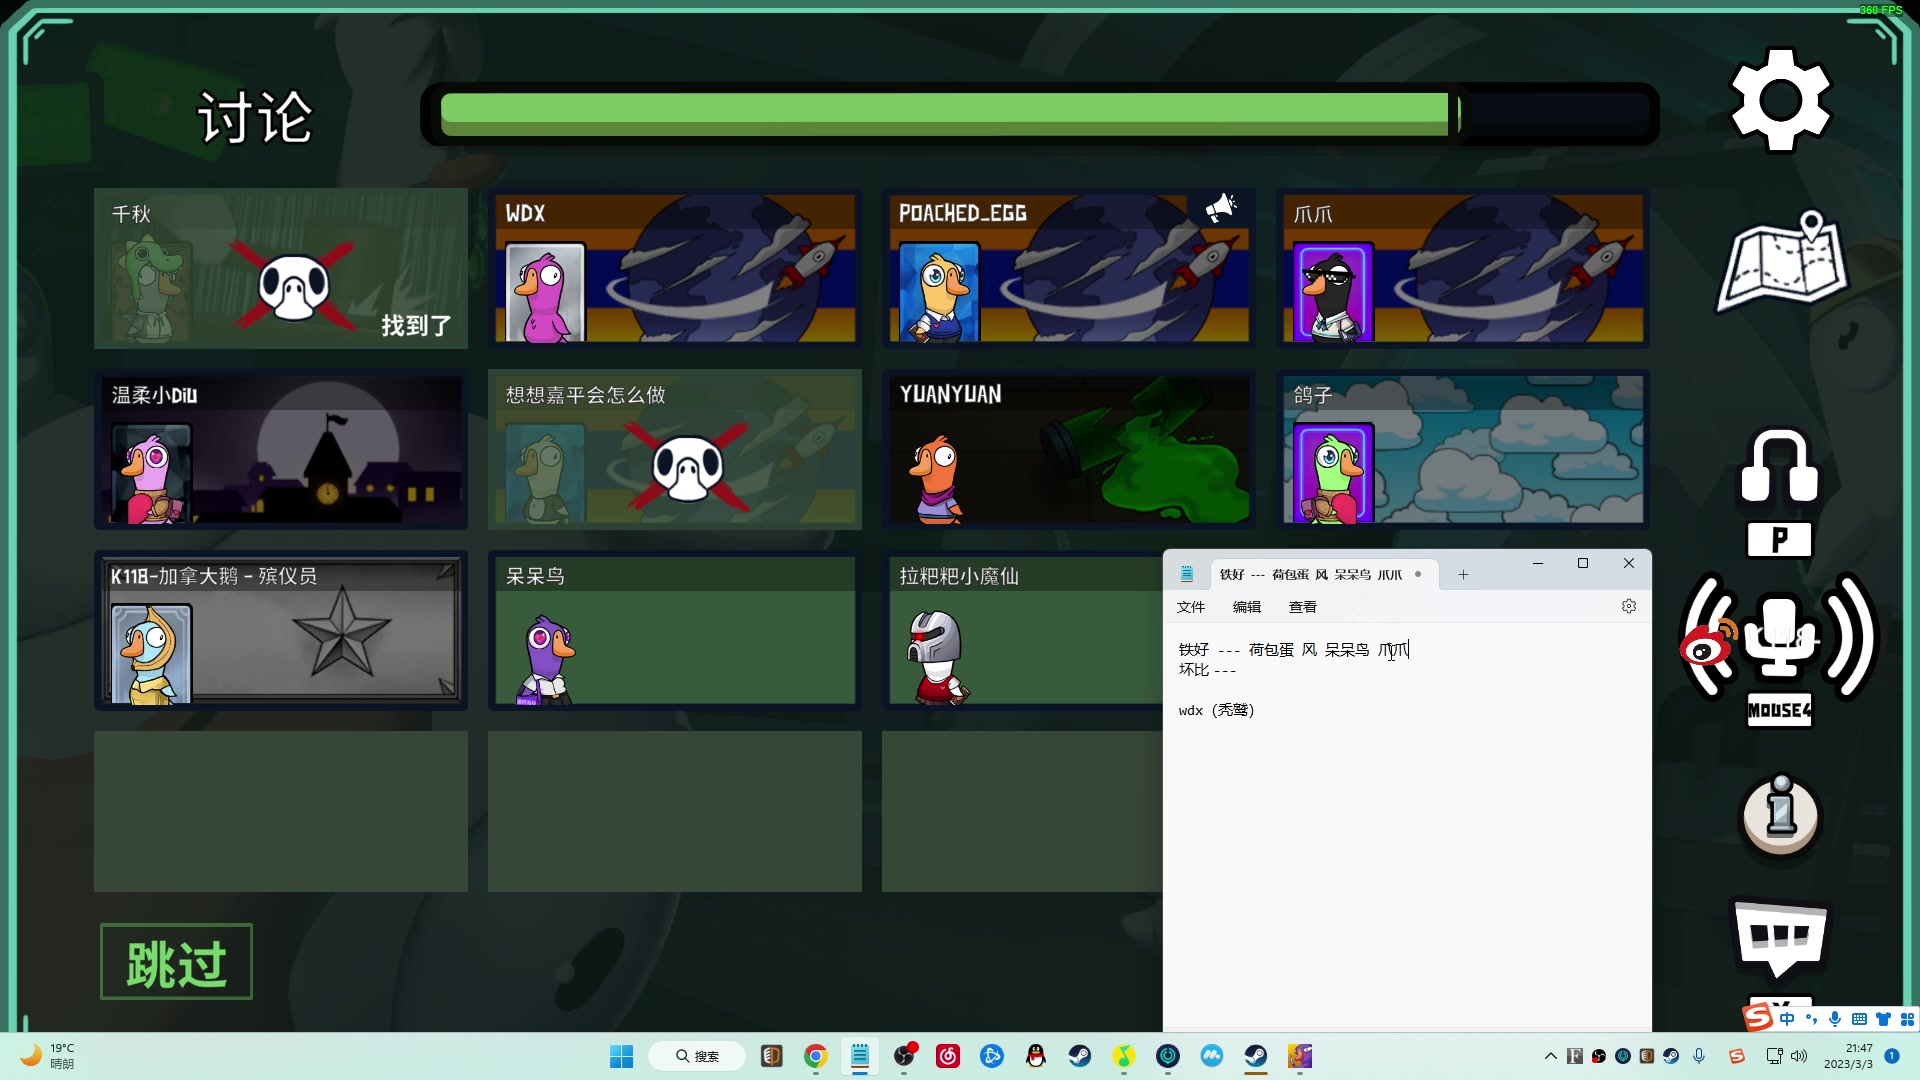Open the volume control in tray
The width and height of the screenshot is (1920, 1080).
click(1799, 1056)
